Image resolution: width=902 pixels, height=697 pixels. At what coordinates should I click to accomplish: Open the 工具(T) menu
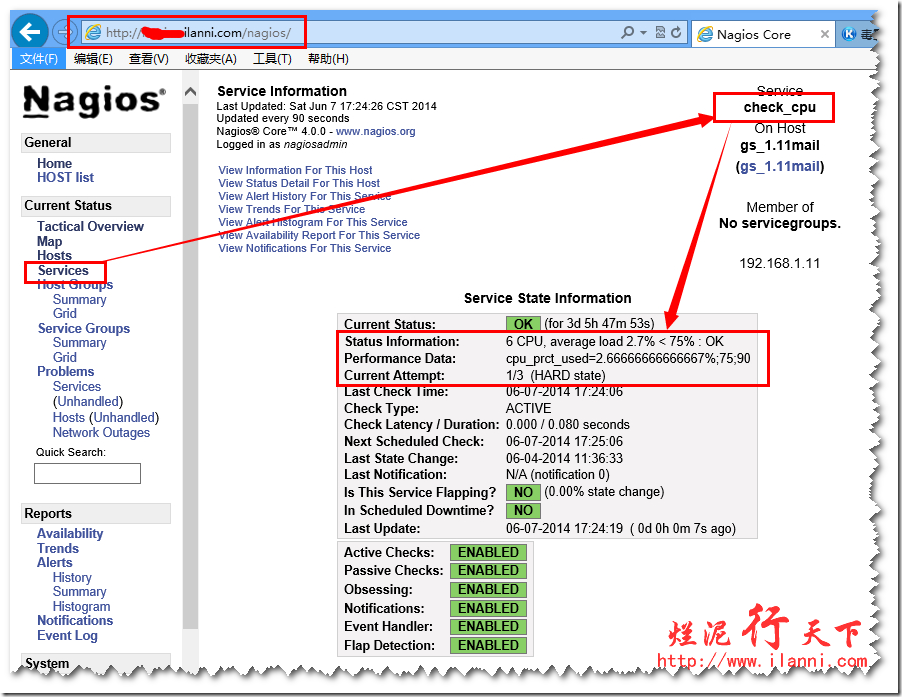[272, 59]
